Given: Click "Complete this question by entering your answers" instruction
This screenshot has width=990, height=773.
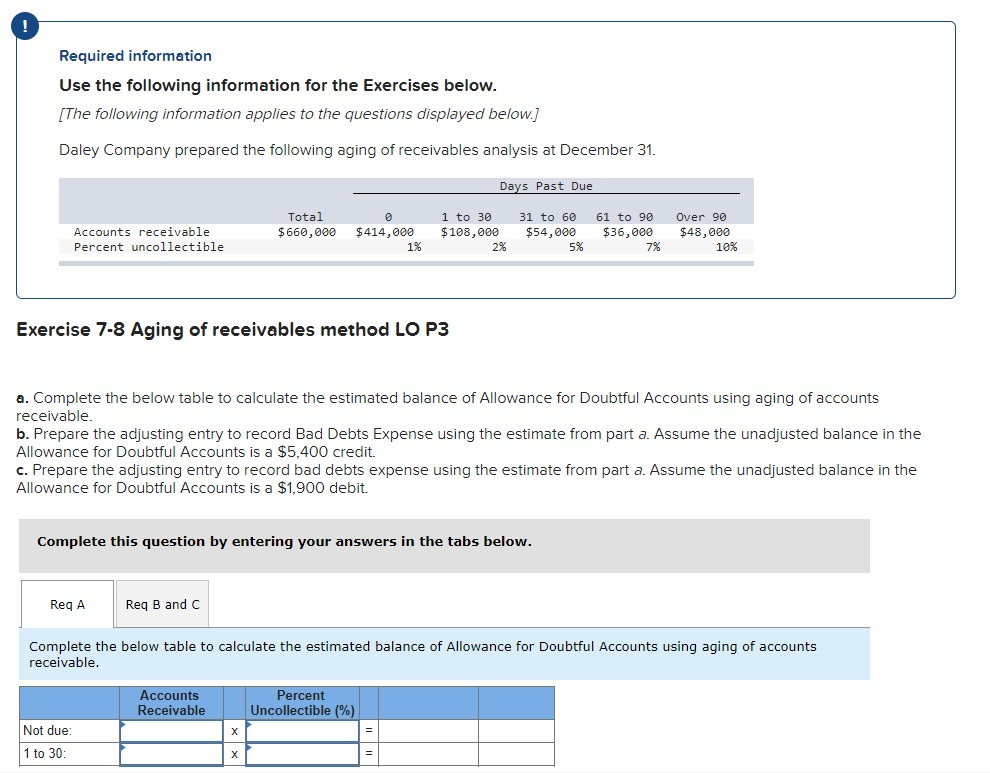Looking at the screenshot, I should [x=284, y=541].
